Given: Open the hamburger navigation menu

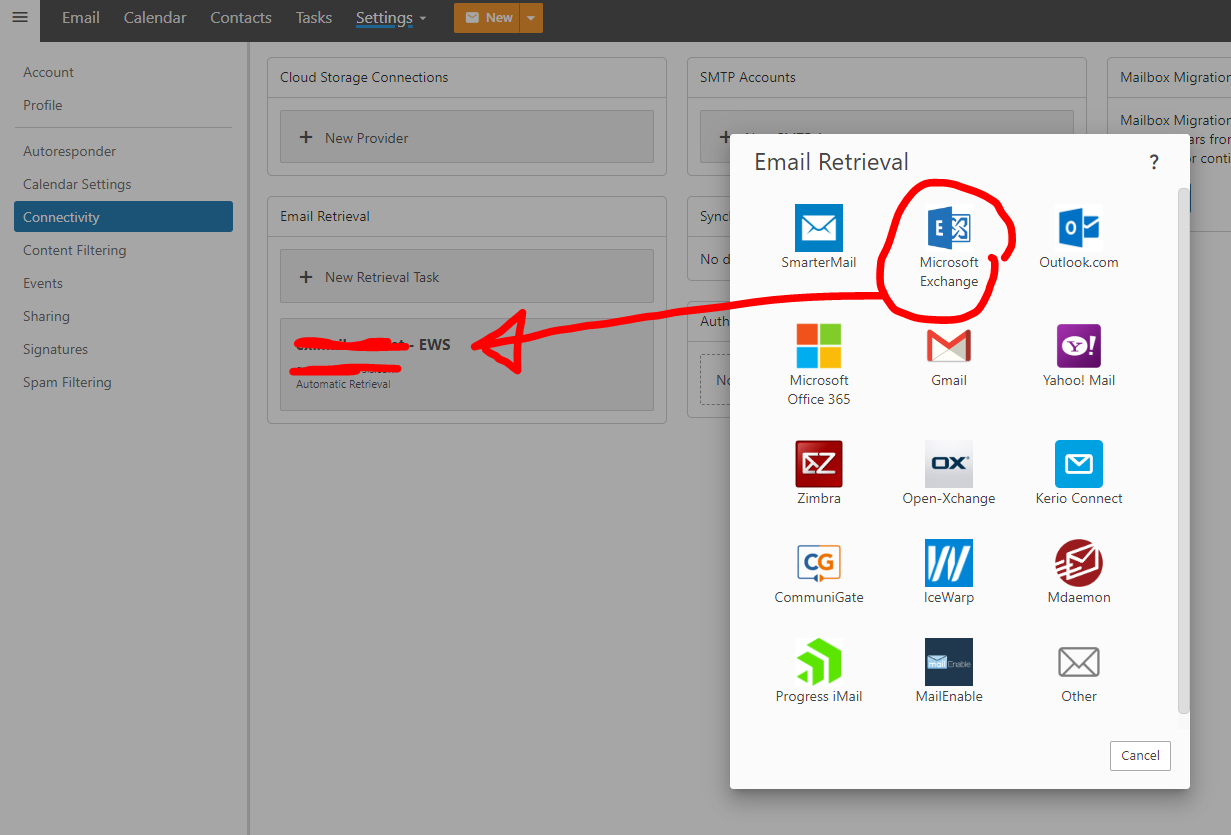Looking at the screenshot, I should pos(20,18).
